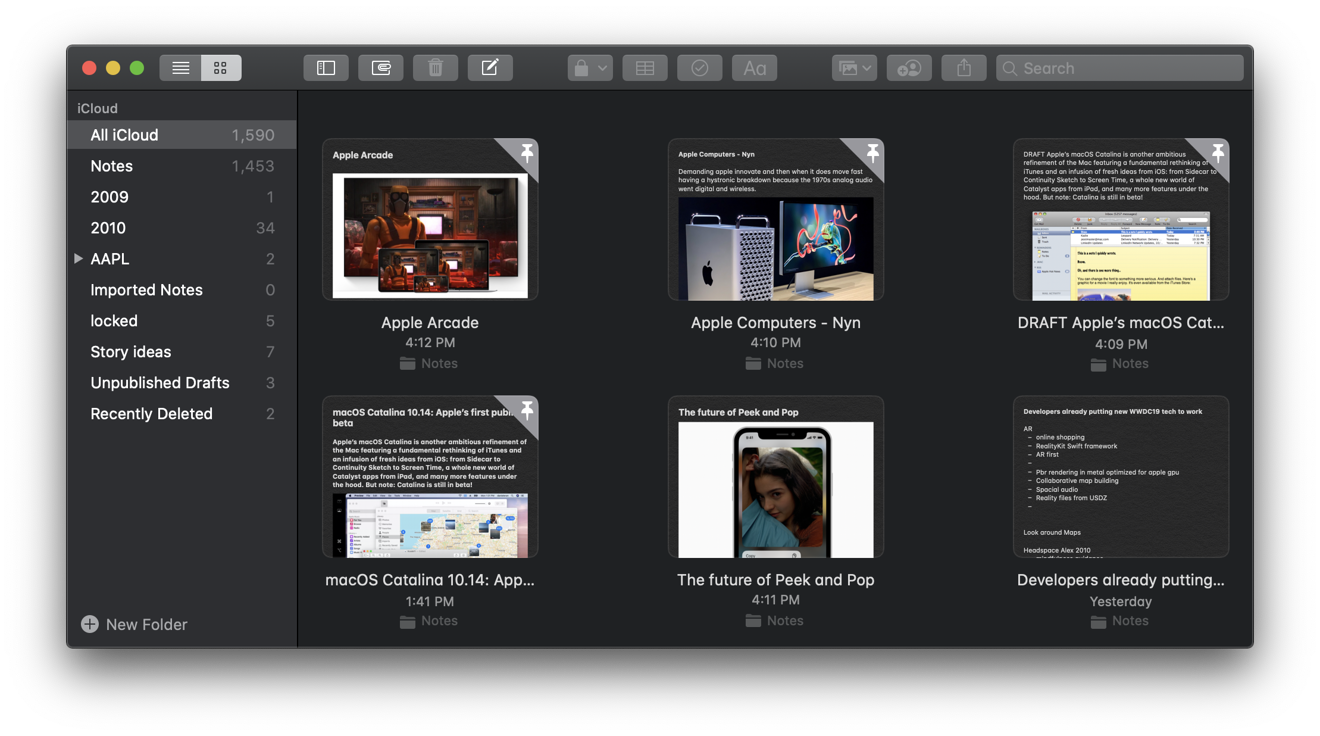
Task: Click the pin on Apple Computers - Nyn
Action: (x=872, y=153)
